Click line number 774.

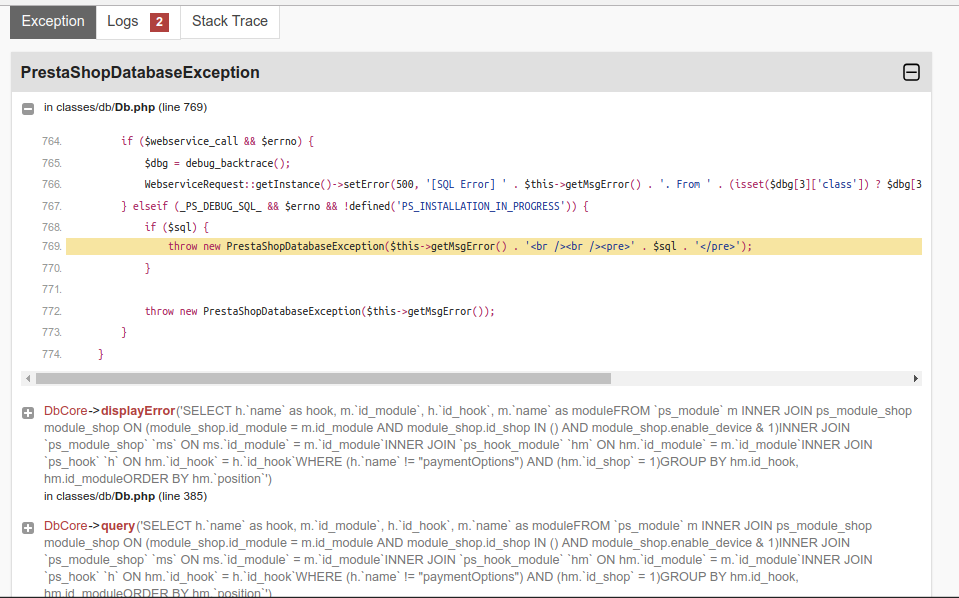pos(52,354)
